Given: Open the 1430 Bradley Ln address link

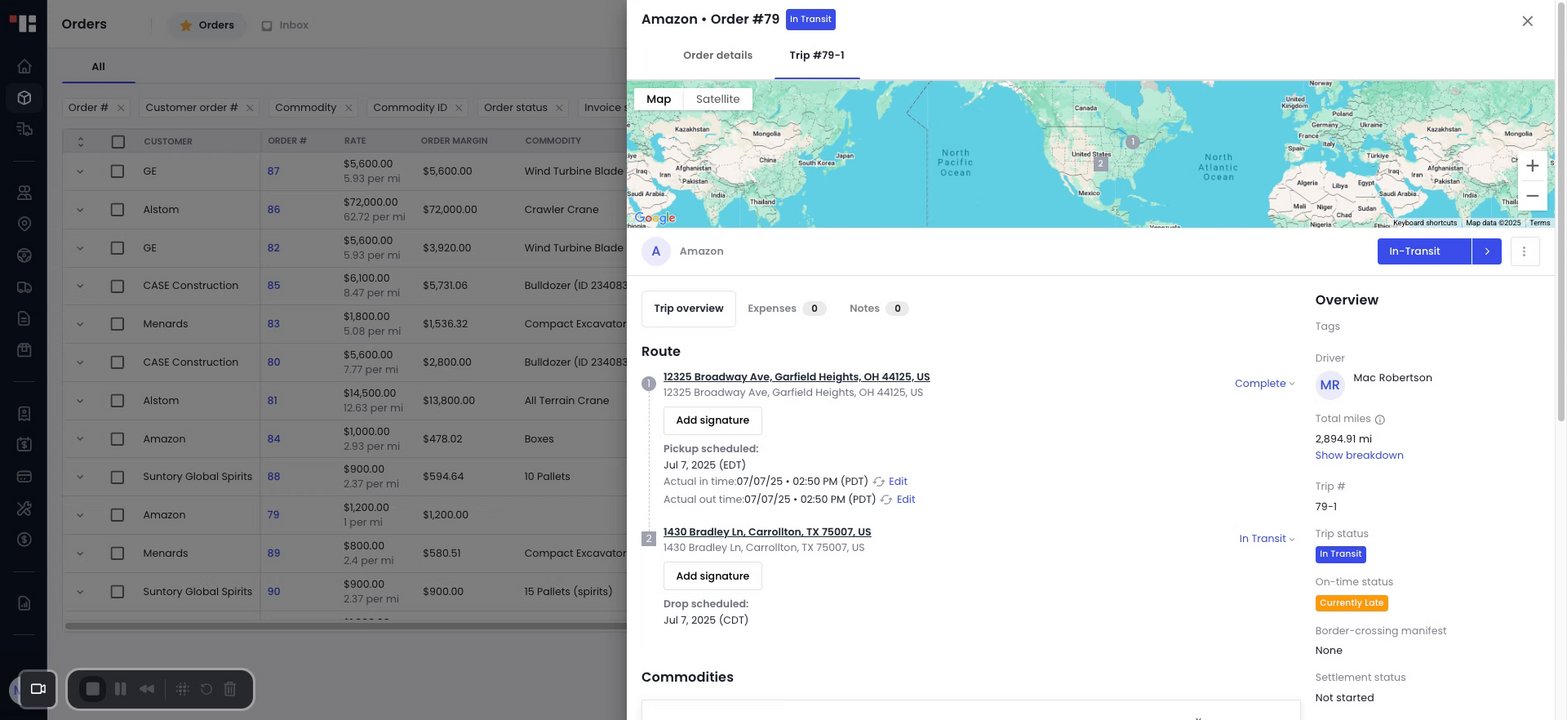Looking at the screenshot, I should (x=767, y=532).
